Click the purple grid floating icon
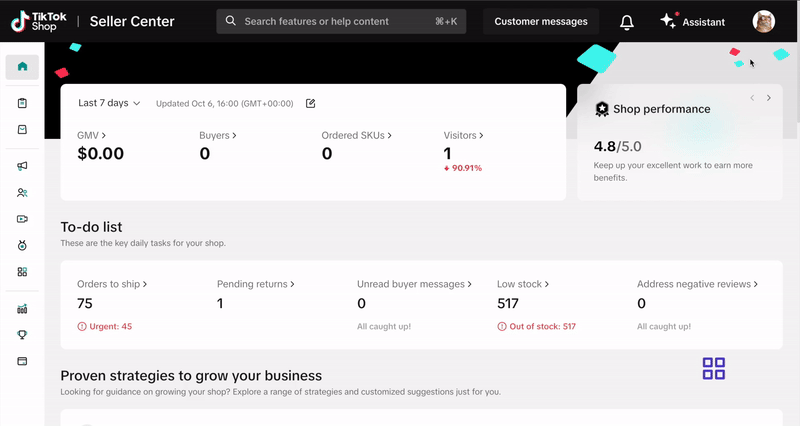The width and height of the screenshot is (800, 426). click(x=713, y=368)
